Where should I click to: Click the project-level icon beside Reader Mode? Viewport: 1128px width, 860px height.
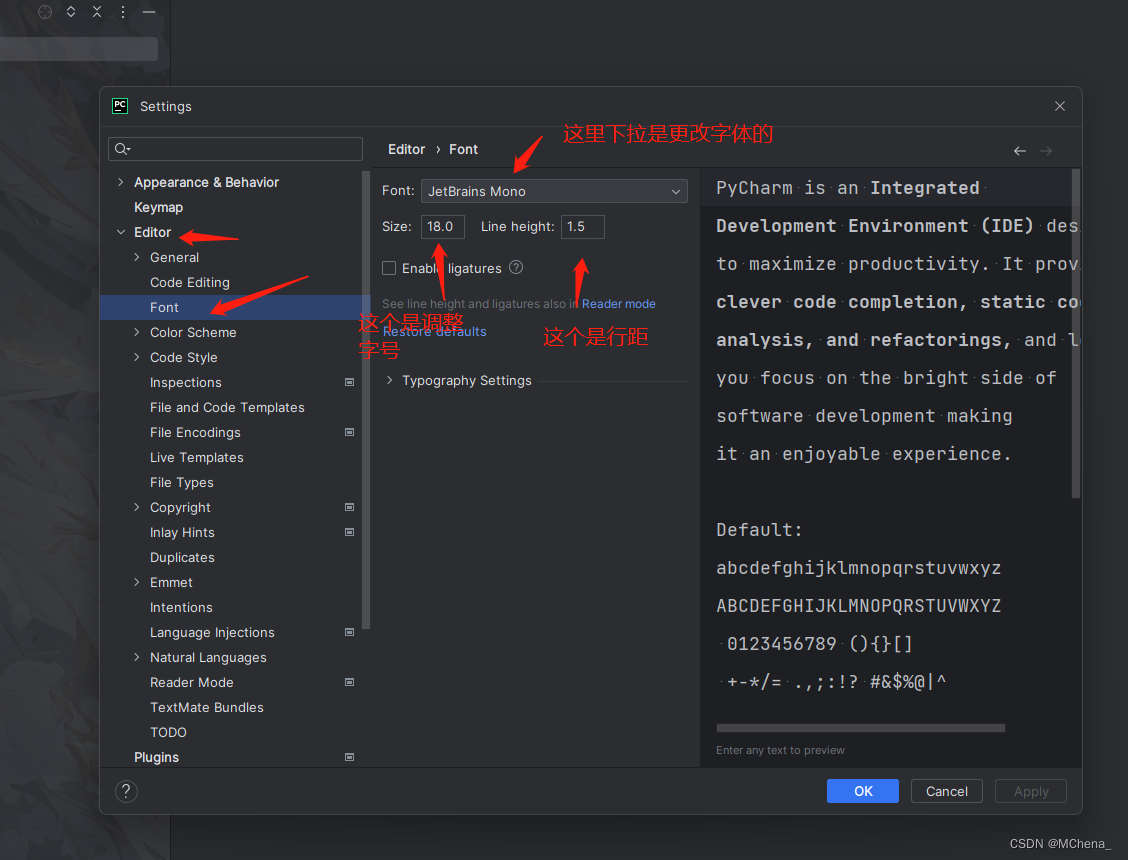[350, 682]
